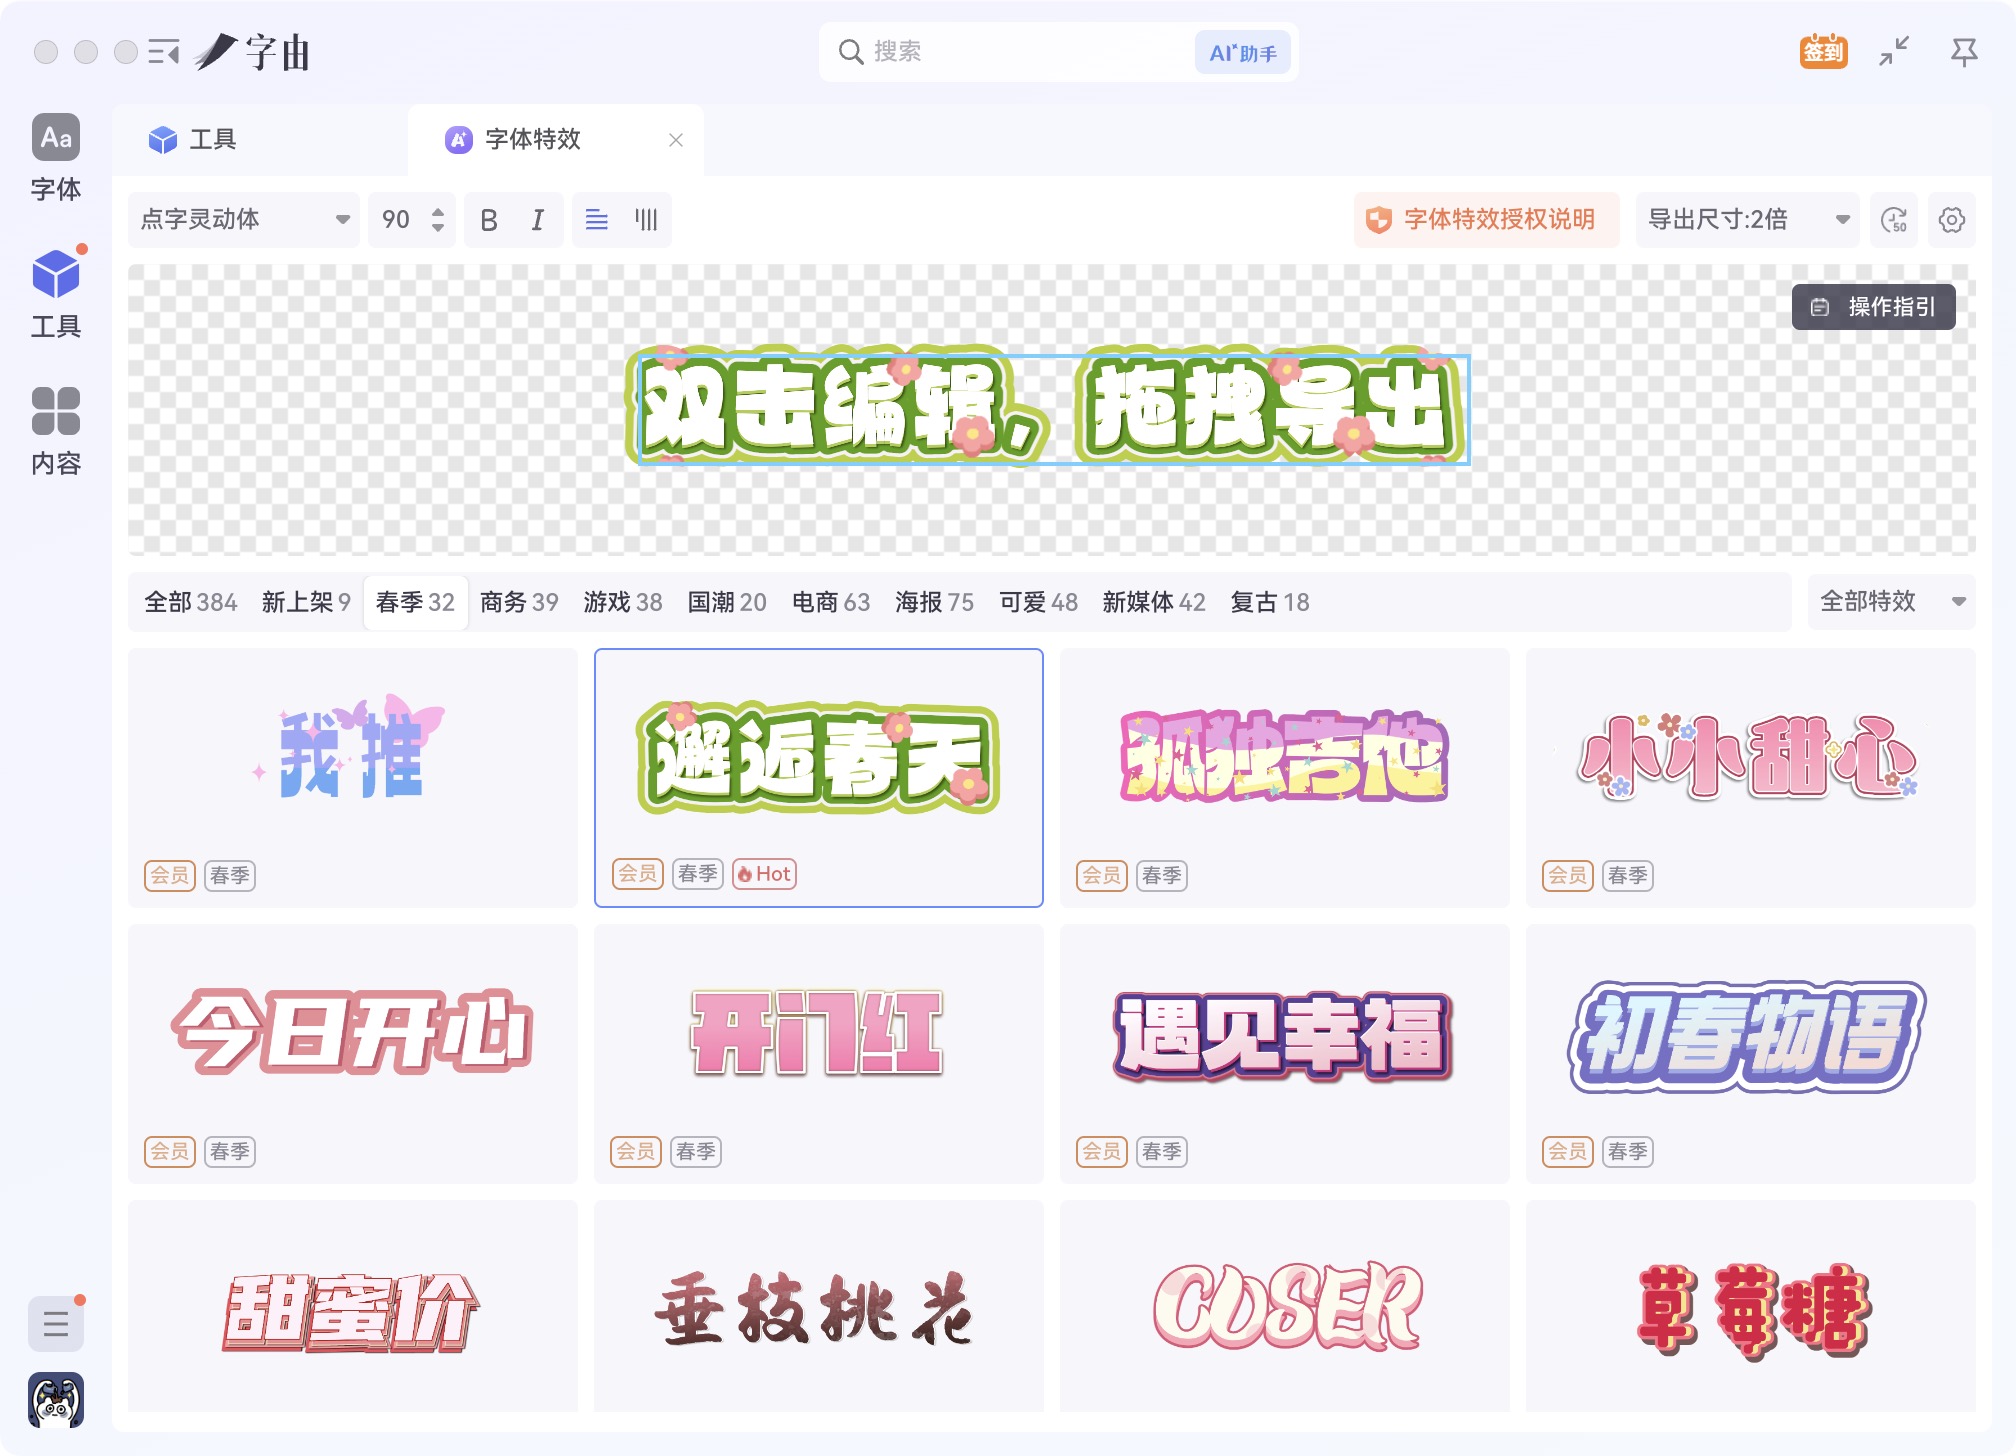2016x1456 pixels.
Task: Switch to the 工具 tab
Action: [212, 140]
